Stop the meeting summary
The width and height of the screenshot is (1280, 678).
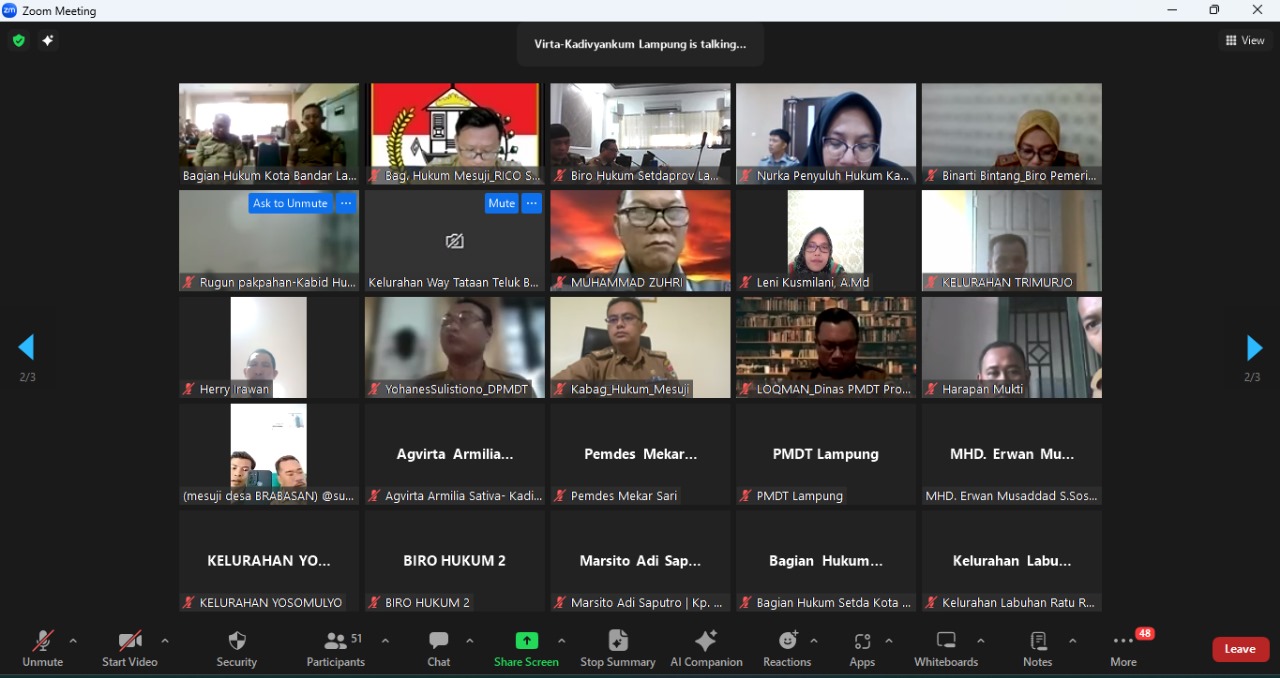pyautogui.click(x=617, y=648)
